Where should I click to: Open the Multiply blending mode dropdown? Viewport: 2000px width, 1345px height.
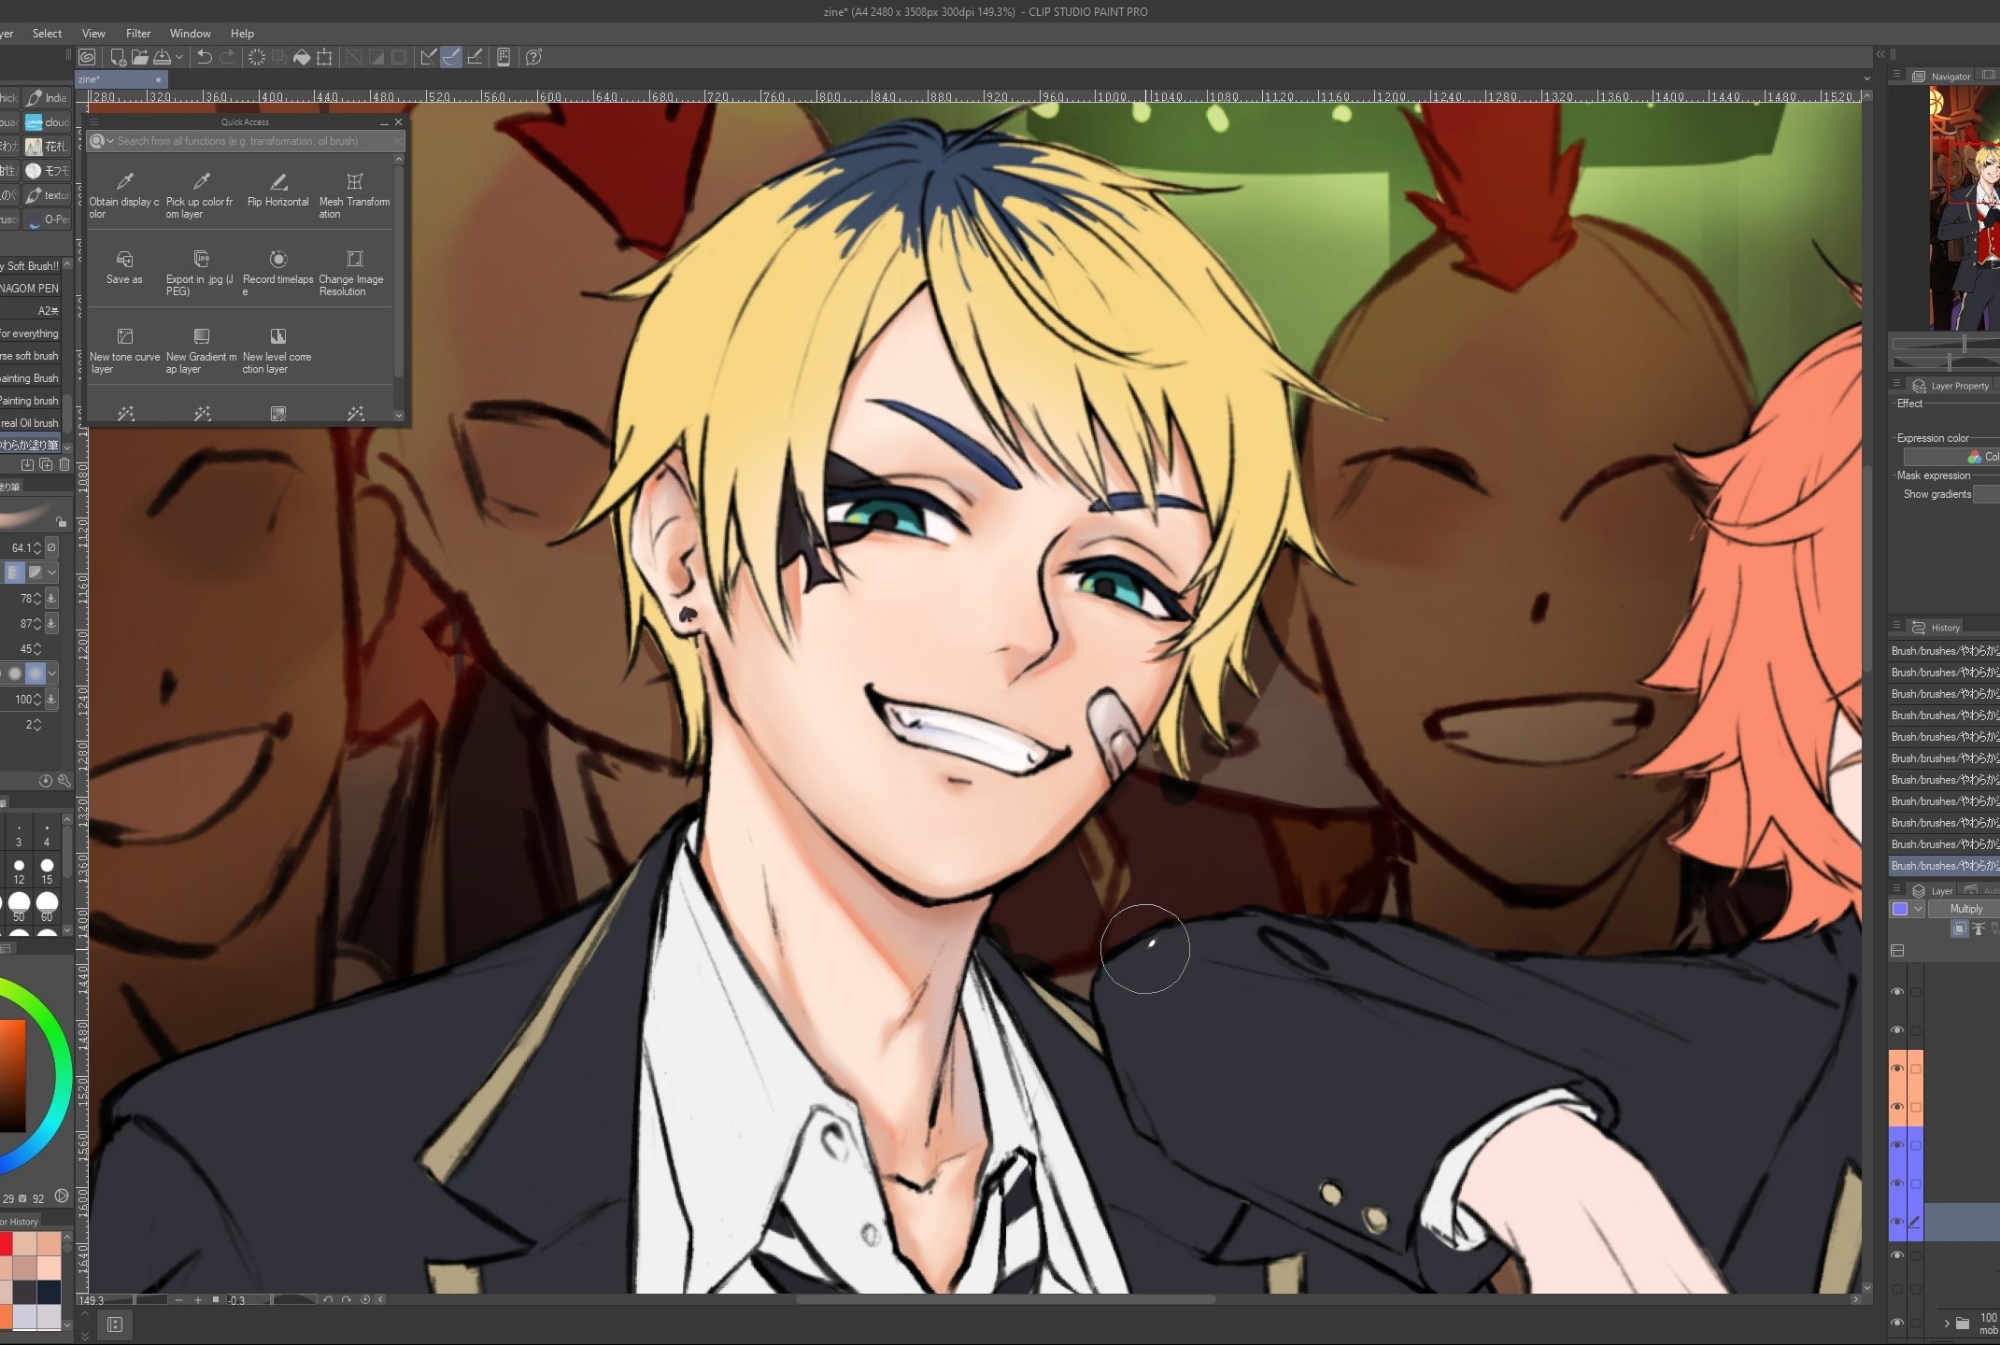point(1966,909)
